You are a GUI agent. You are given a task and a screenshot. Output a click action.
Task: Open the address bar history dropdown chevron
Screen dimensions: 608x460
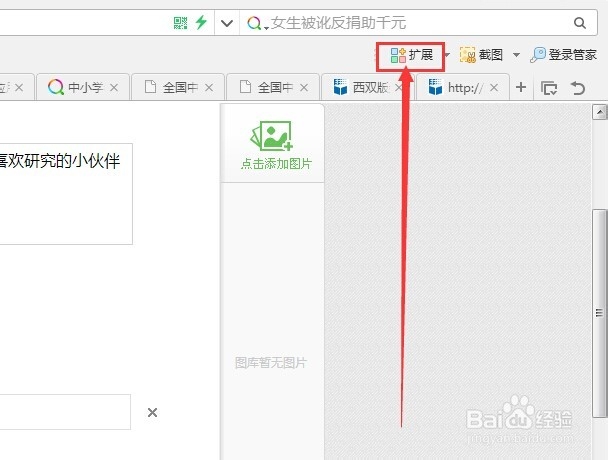227,23
